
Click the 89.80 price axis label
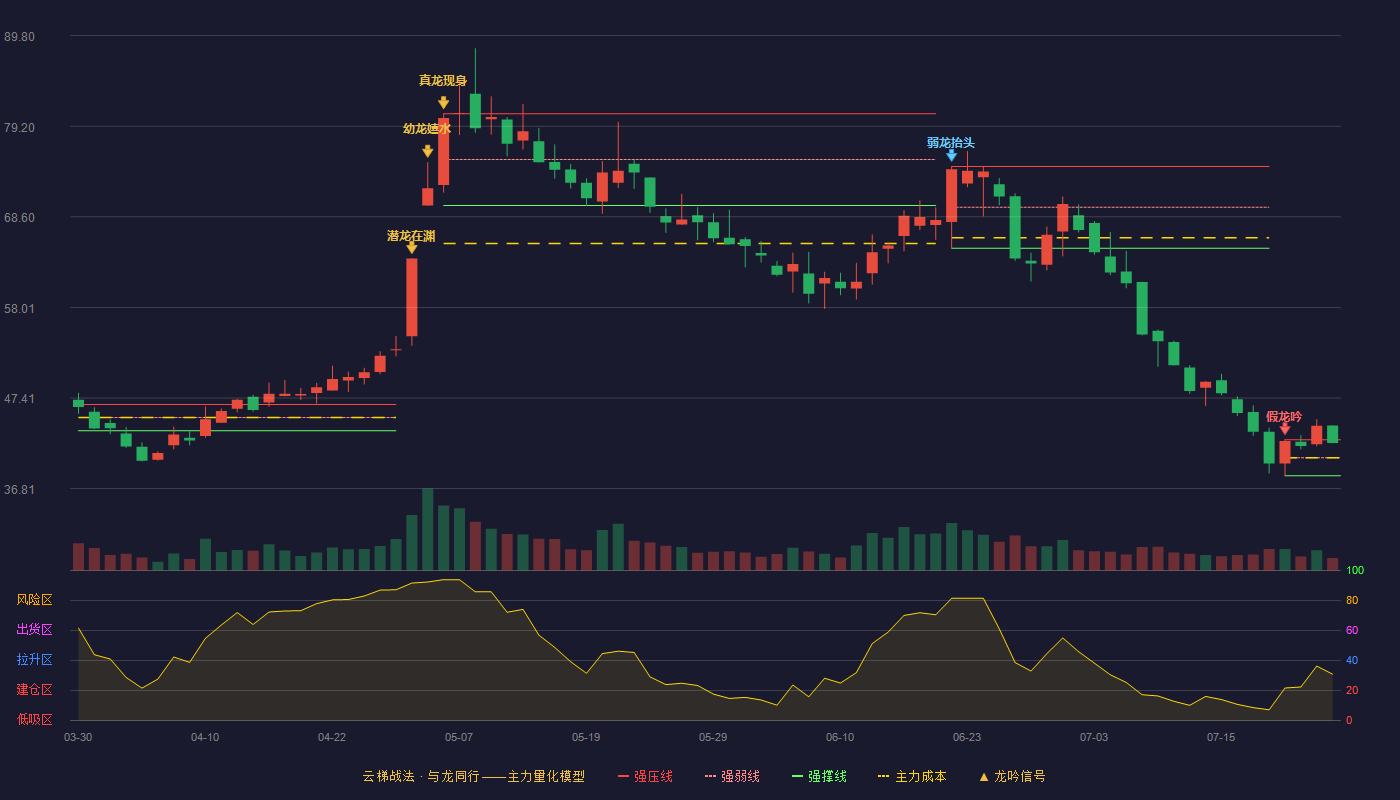[x=19, y=36]
